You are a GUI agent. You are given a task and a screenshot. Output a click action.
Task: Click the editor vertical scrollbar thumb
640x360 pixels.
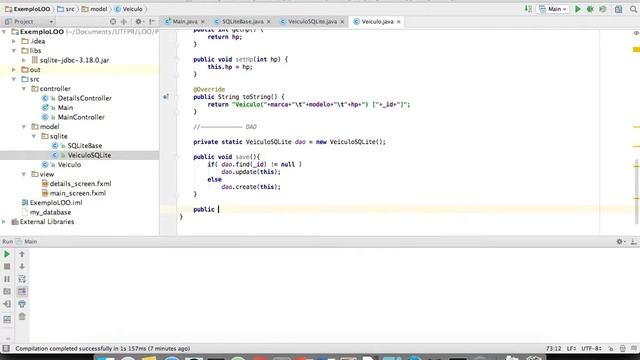click(636, 192)
